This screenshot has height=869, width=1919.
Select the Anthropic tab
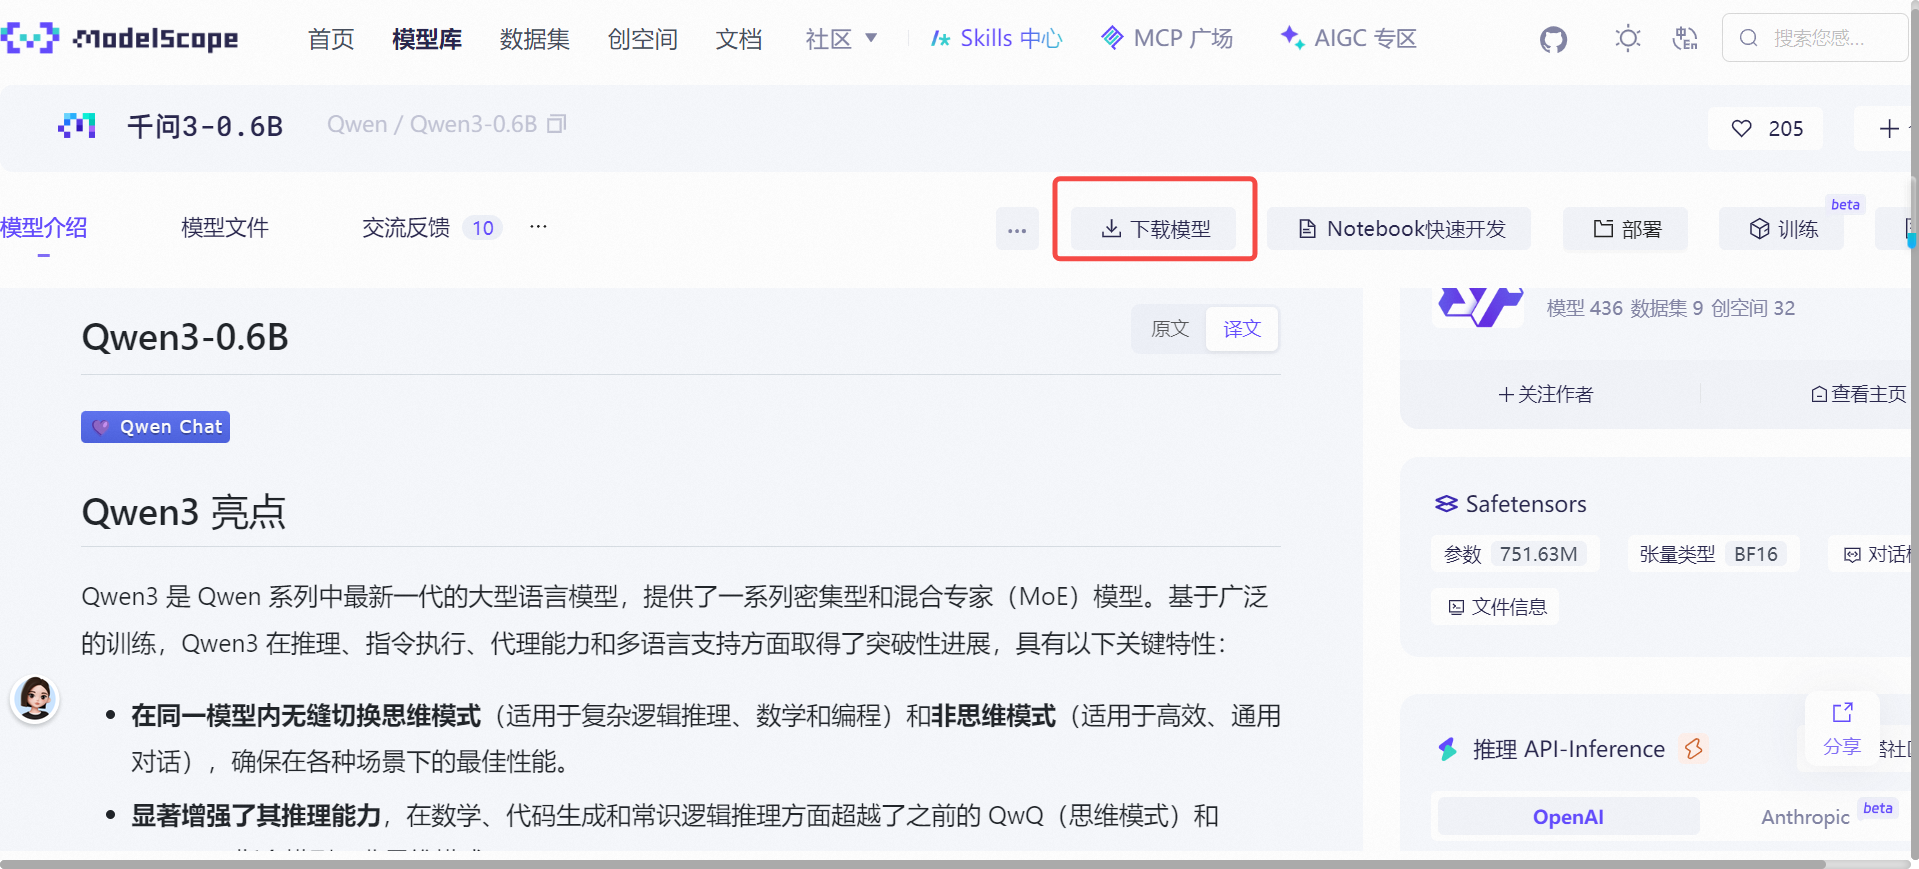coord(1805,817)
